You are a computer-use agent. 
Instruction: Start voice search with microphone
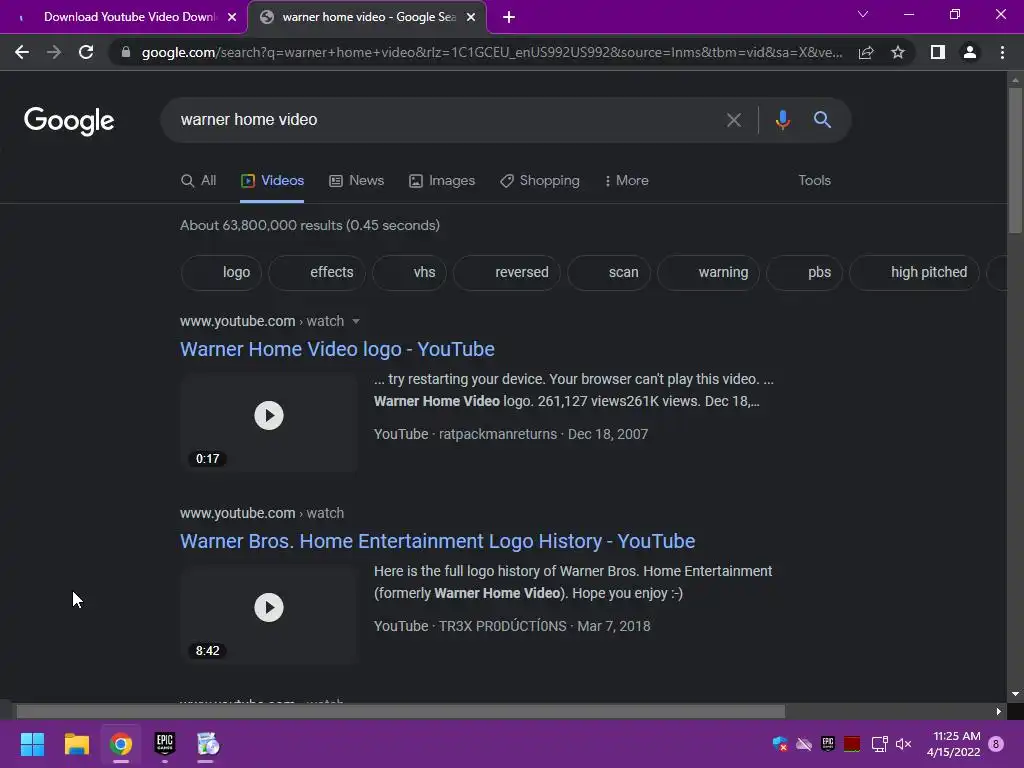[782, 120]
